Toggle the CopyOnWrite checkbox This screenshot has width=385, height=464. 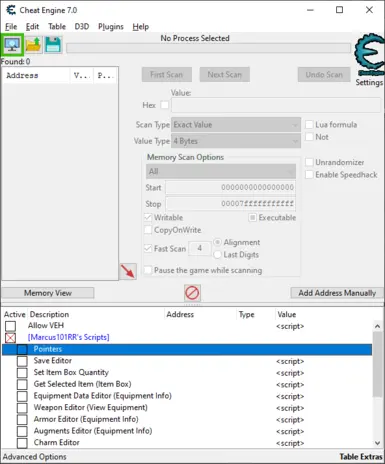click(148, 230)
